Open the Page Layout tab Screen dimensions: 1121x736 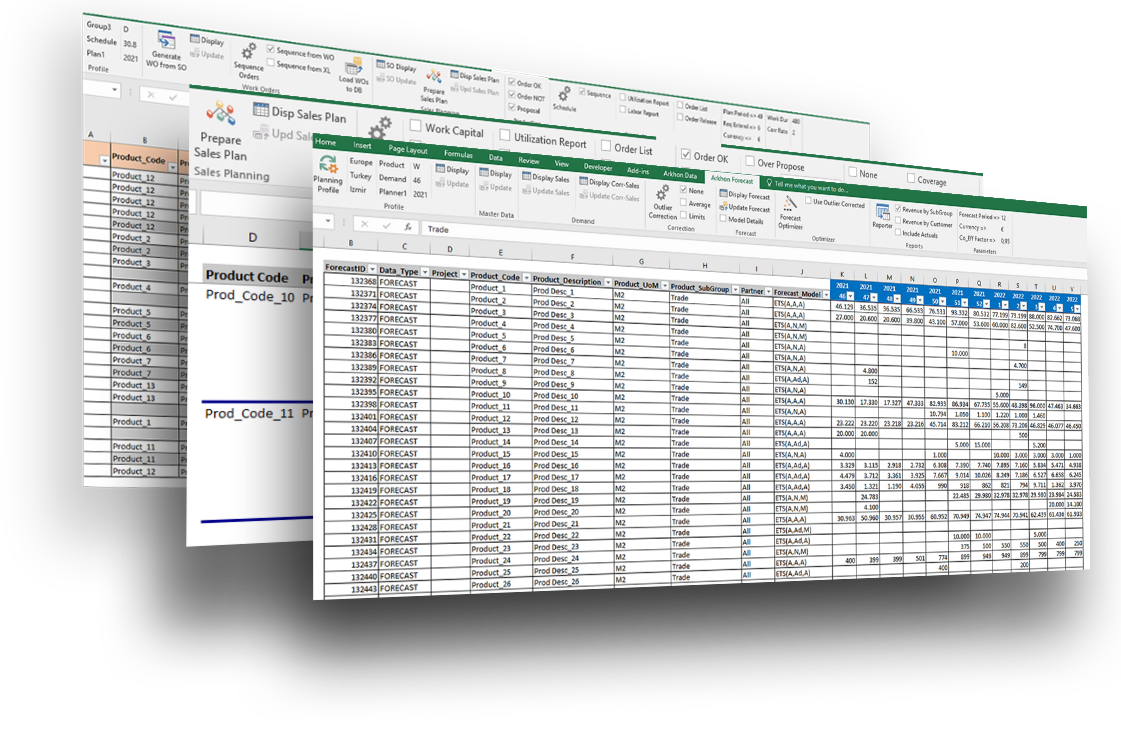408,149
